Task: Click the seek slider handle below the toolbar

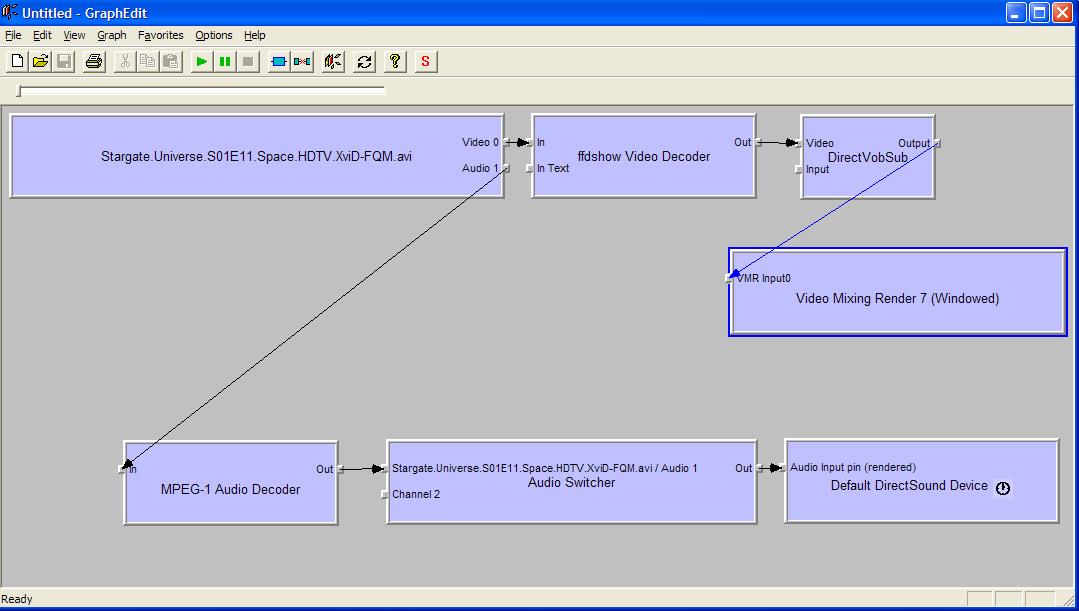Action: (x=20, y=91)
